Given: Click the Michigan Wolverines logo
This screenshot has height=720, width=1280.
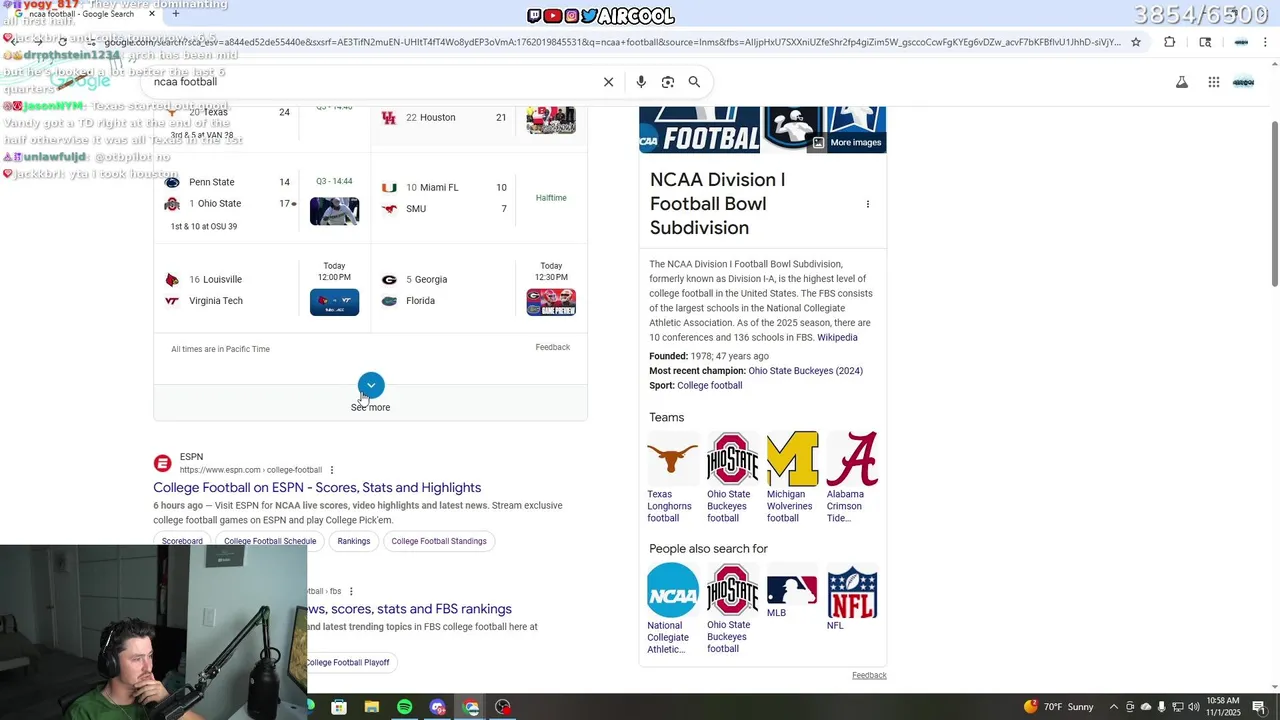Looking at the screenshot, I should click(x=792, y=459).
